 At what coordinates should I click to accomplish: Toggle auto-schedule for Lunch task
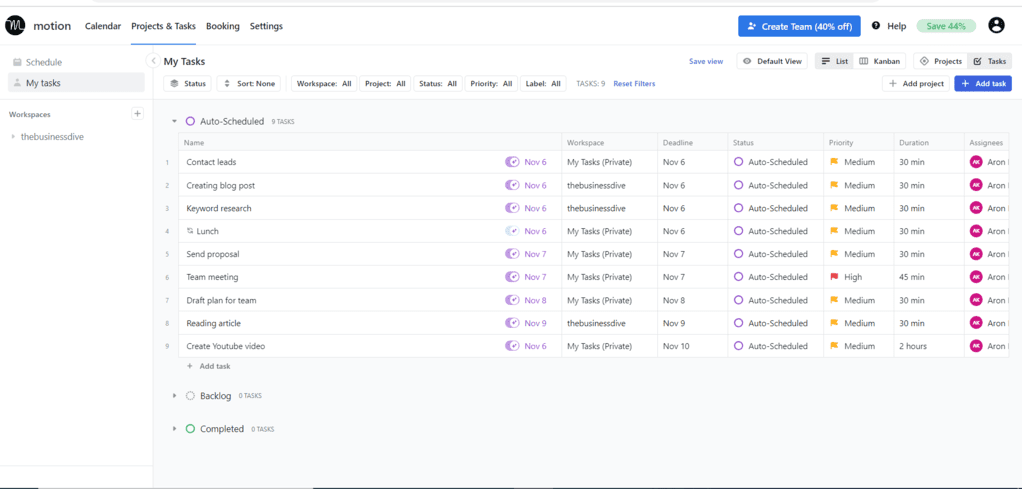coord(512,231)
